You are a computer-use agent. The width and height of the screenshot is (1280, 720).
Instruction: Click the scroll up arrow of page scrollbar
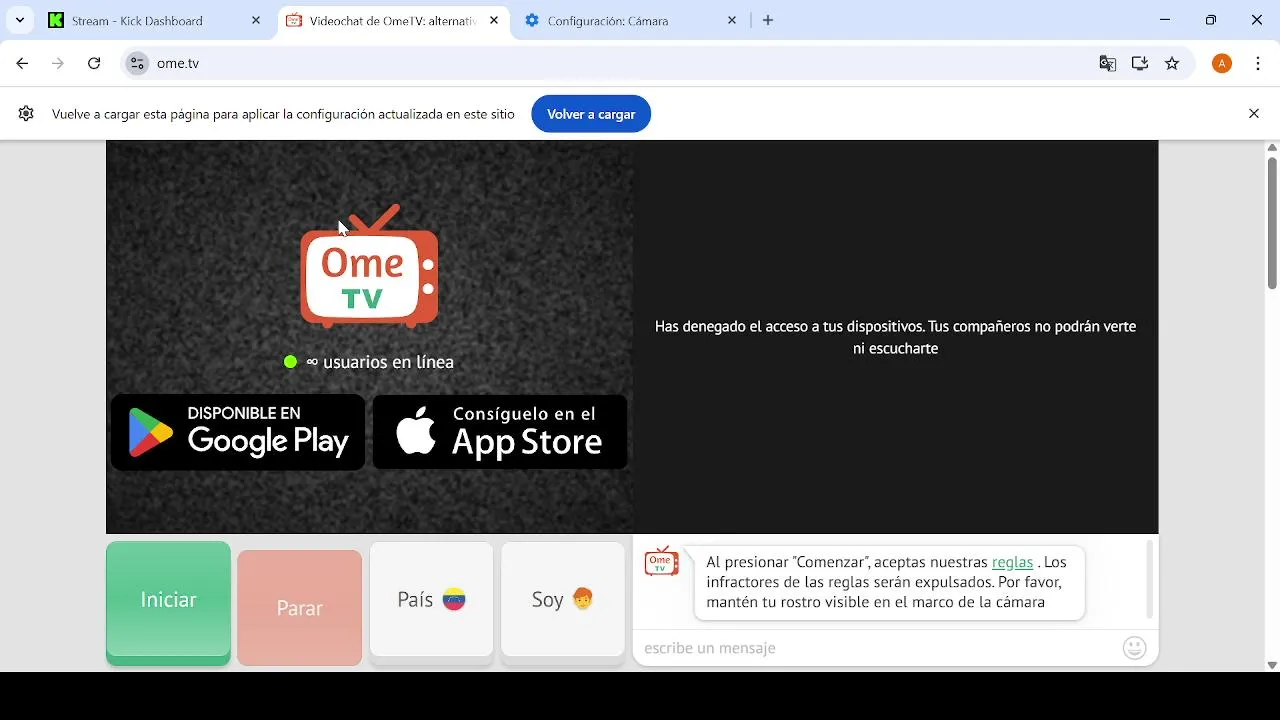tap(1272, 147)
